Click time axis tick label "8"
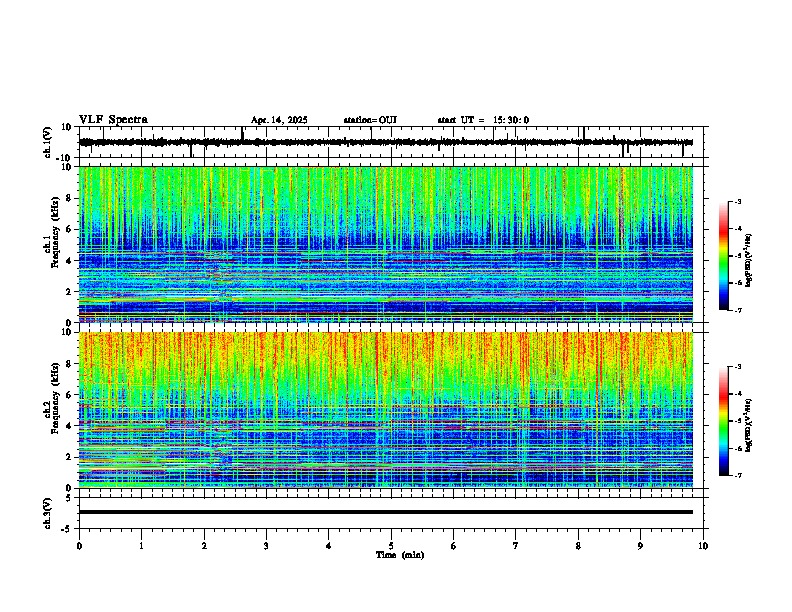792x612 pixels. (578, 546)
